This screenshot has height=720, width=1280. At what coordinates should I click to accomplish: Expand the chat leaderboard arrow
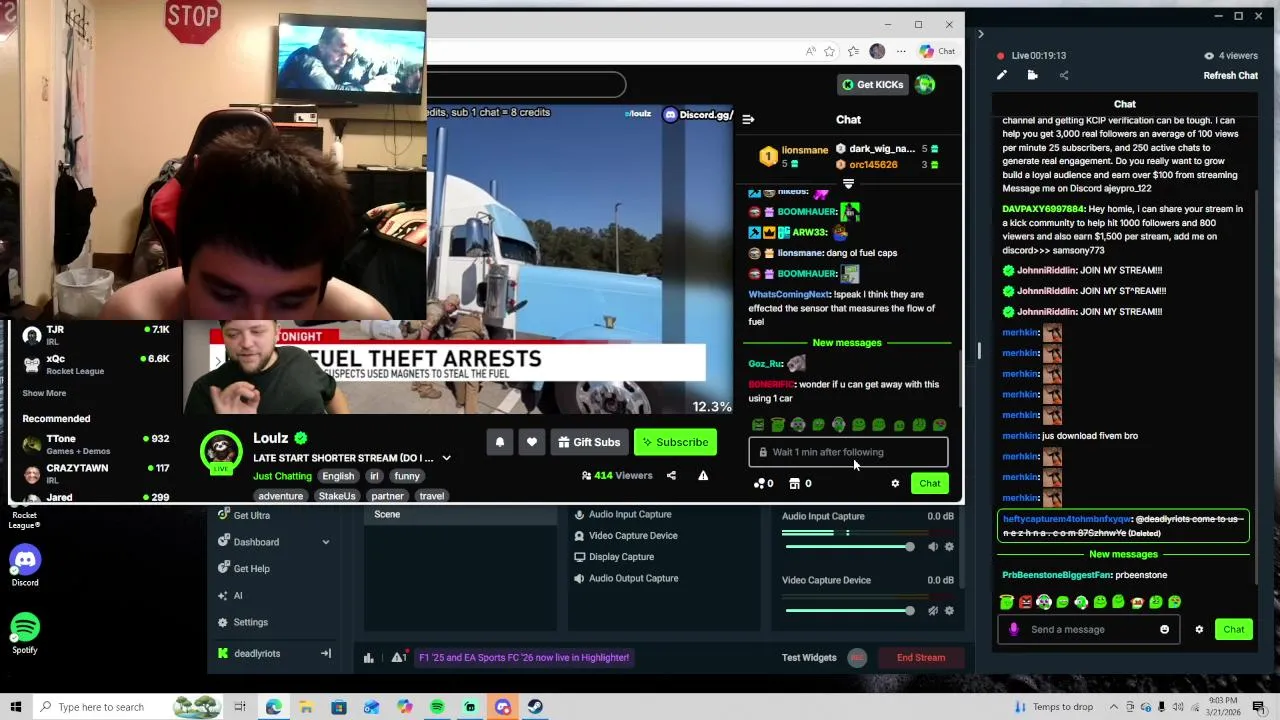pyautogui.click(x=848, y=184)
